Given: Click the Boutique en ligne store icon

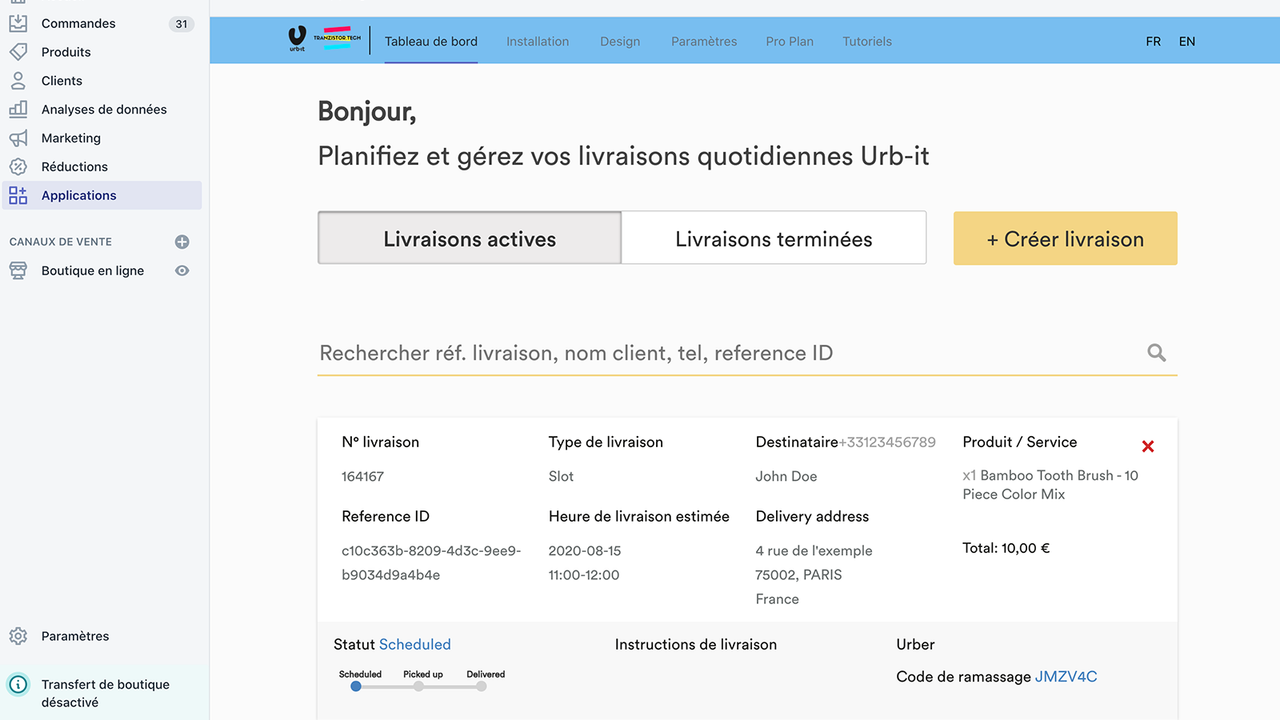Looking at the screenshot, I should pyautogui.click(x=18, y=271).
